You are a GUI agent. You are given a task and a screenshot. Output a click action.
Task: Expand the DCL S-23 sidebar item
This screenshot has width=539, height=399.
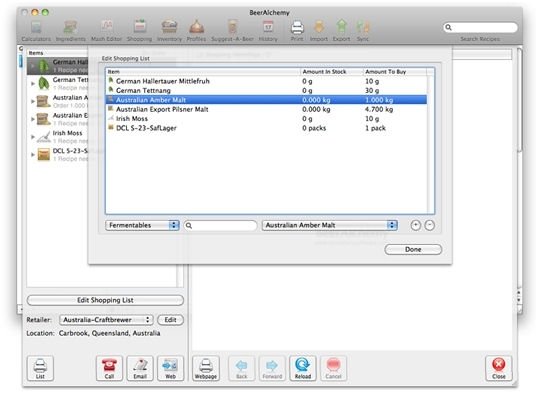(33, 155)
